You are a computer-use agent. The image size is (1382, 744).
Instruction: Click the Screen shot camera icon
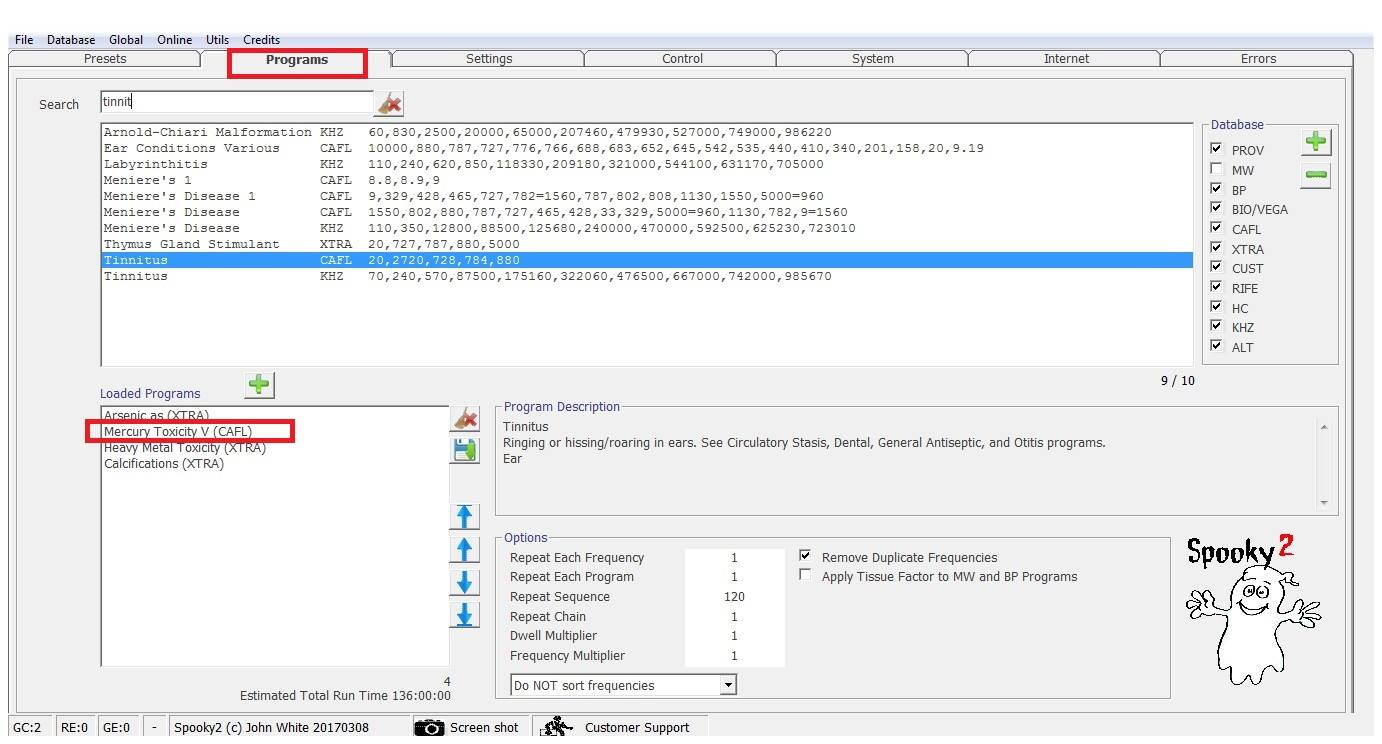[x=430, y=728]
